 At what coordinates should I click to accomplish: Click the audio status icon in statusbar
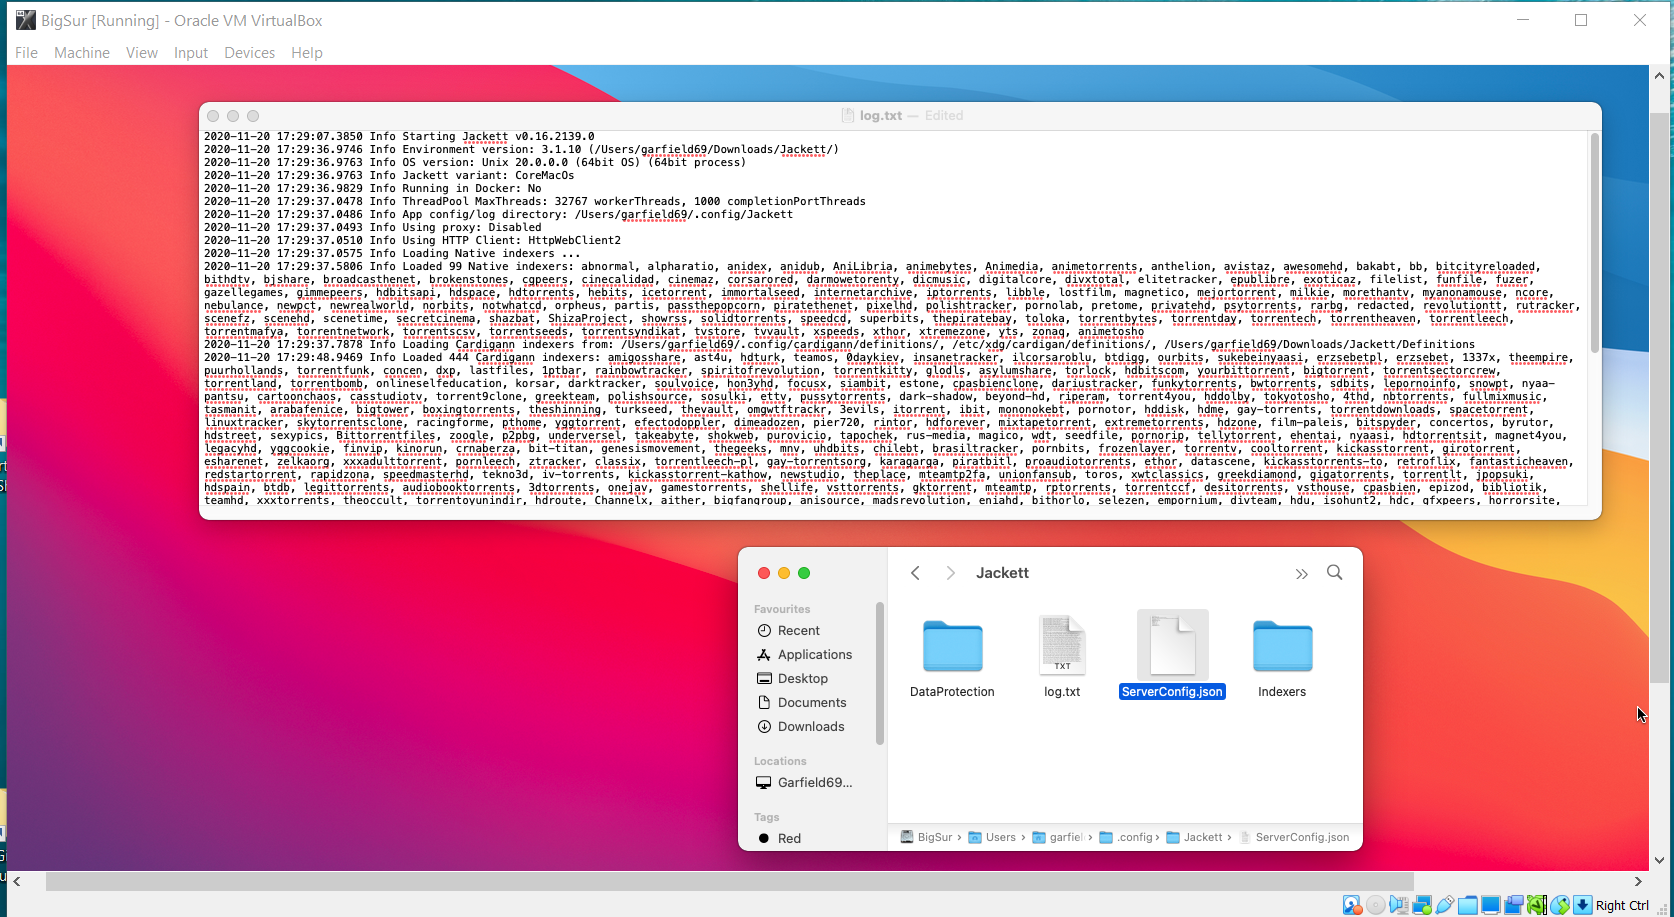pyautogui.click(x=1398, y=904)
